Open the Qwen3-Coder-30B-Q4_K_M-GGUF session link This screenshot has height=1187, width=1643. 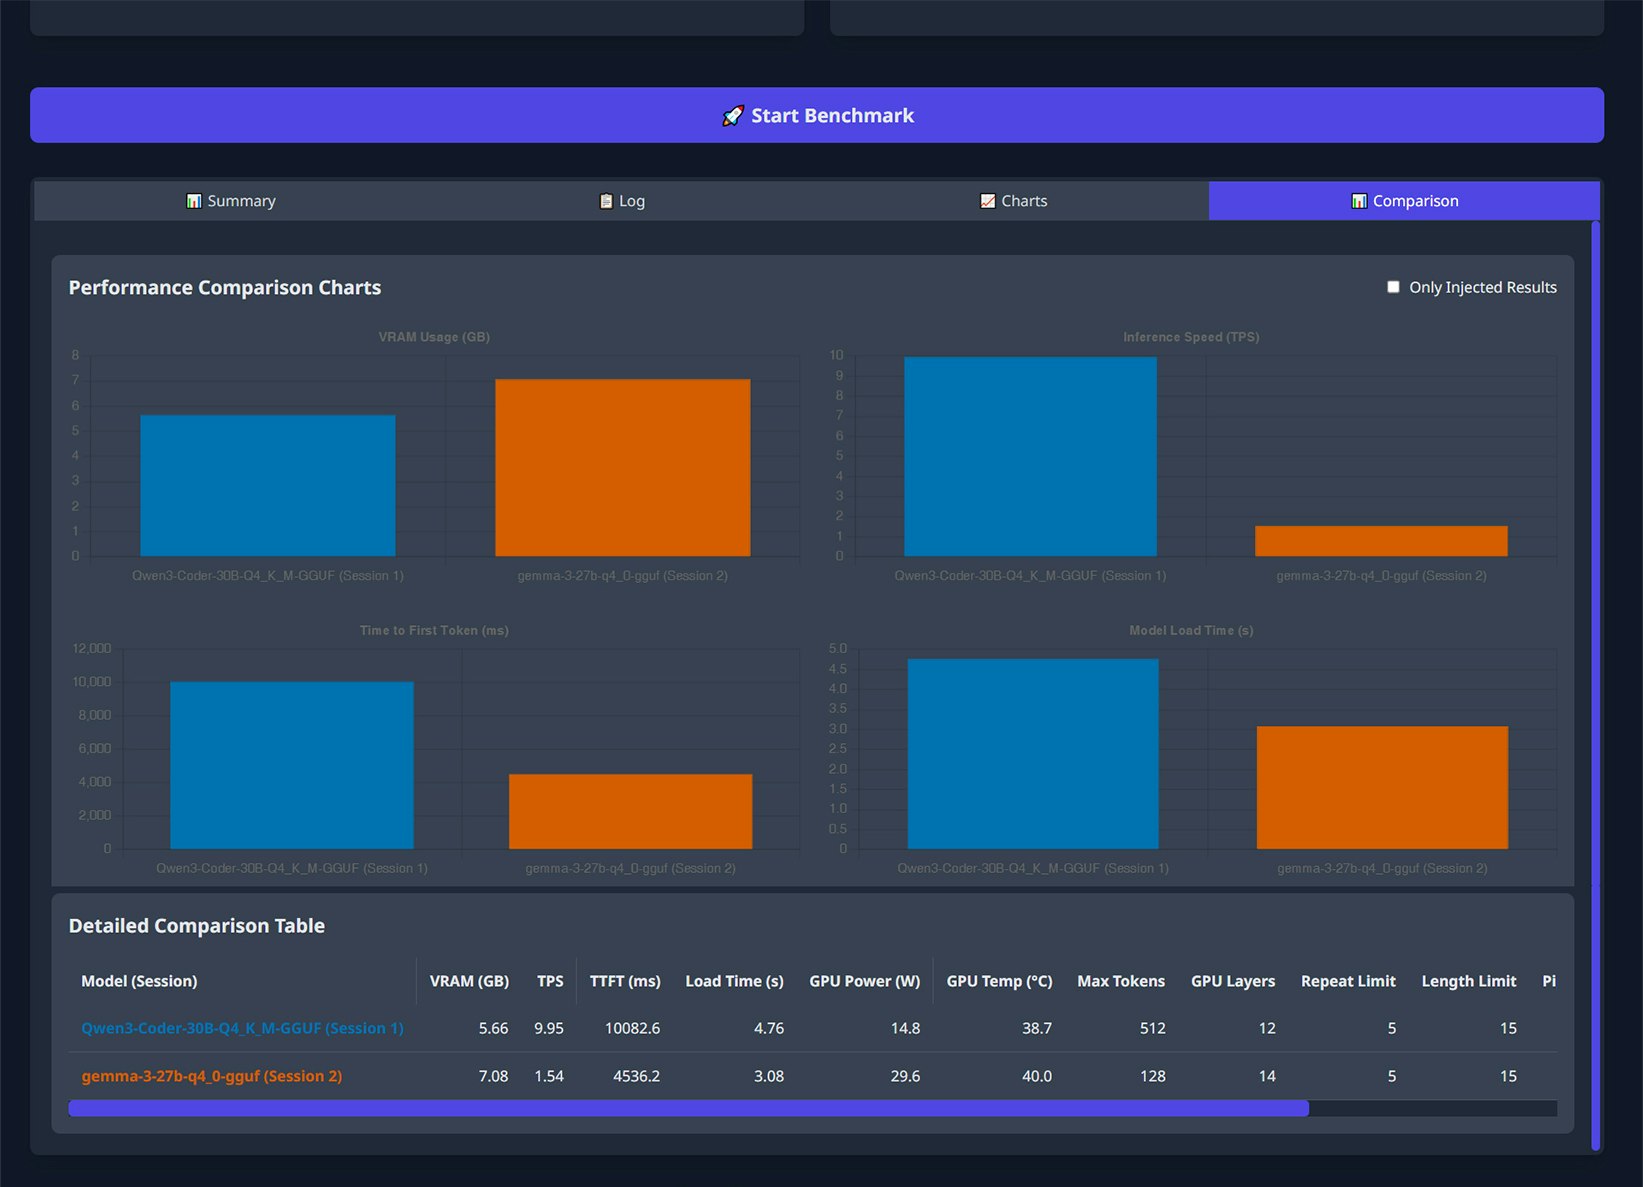tap(241, 1027)
